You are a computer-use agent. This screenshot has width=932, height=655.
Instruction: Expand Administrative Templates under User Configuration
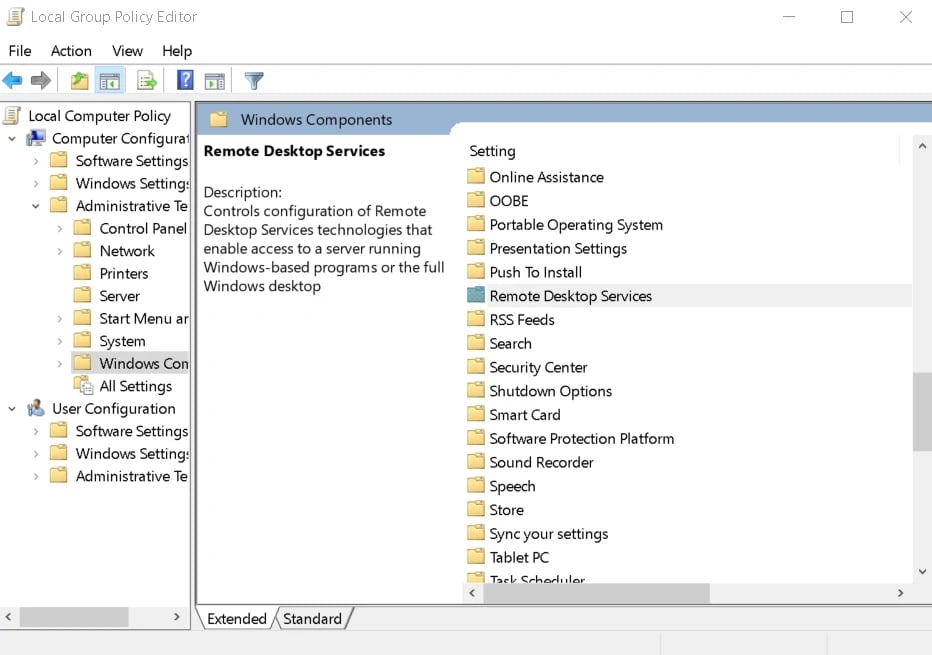[36, 477]
